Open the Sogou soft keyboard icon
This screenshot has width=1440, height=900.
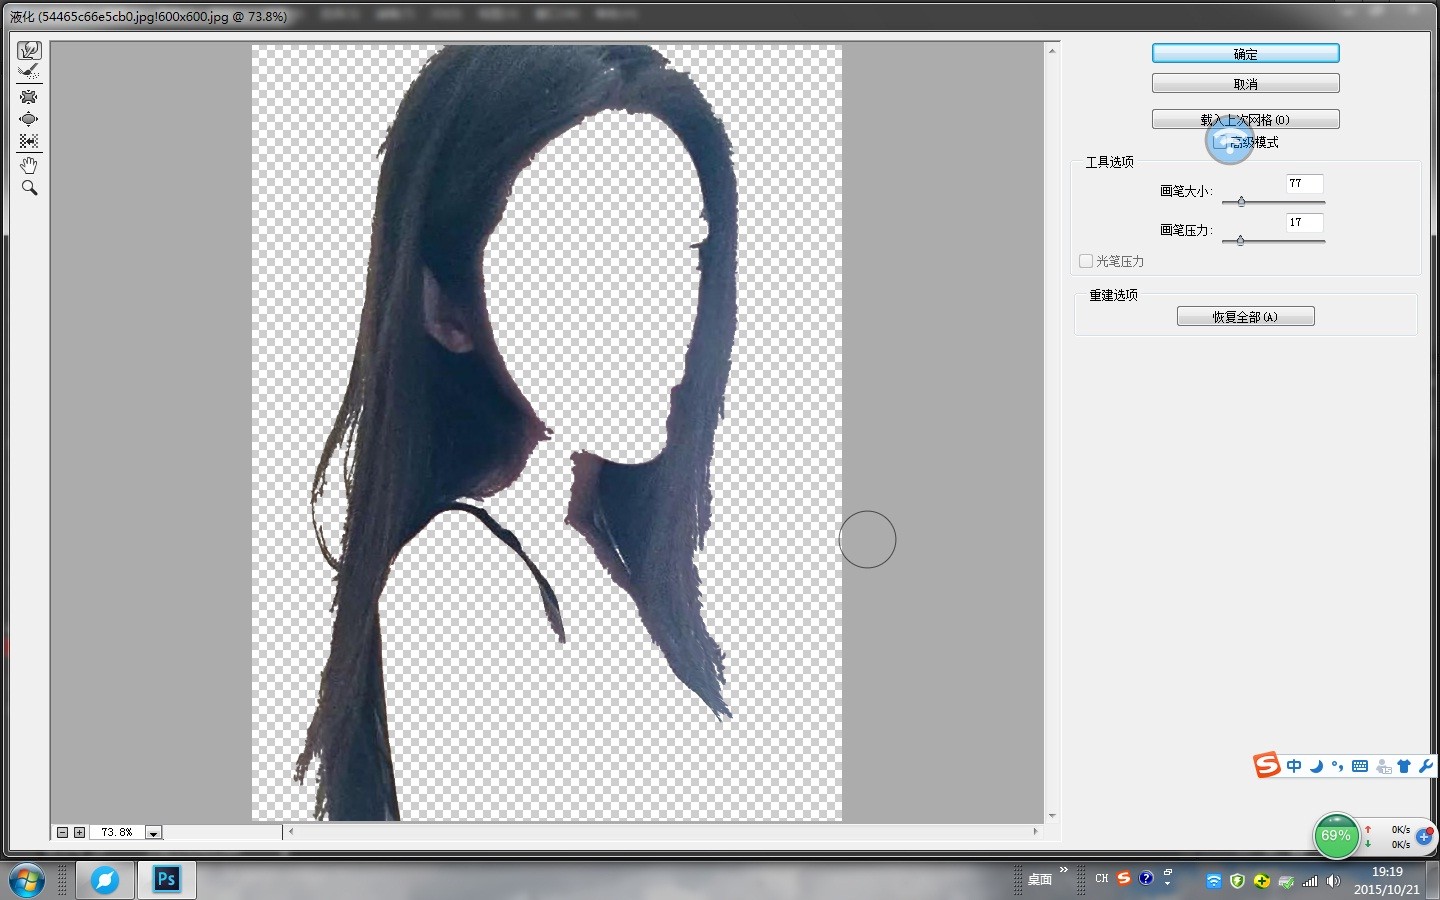click(x=1359, y=766)
